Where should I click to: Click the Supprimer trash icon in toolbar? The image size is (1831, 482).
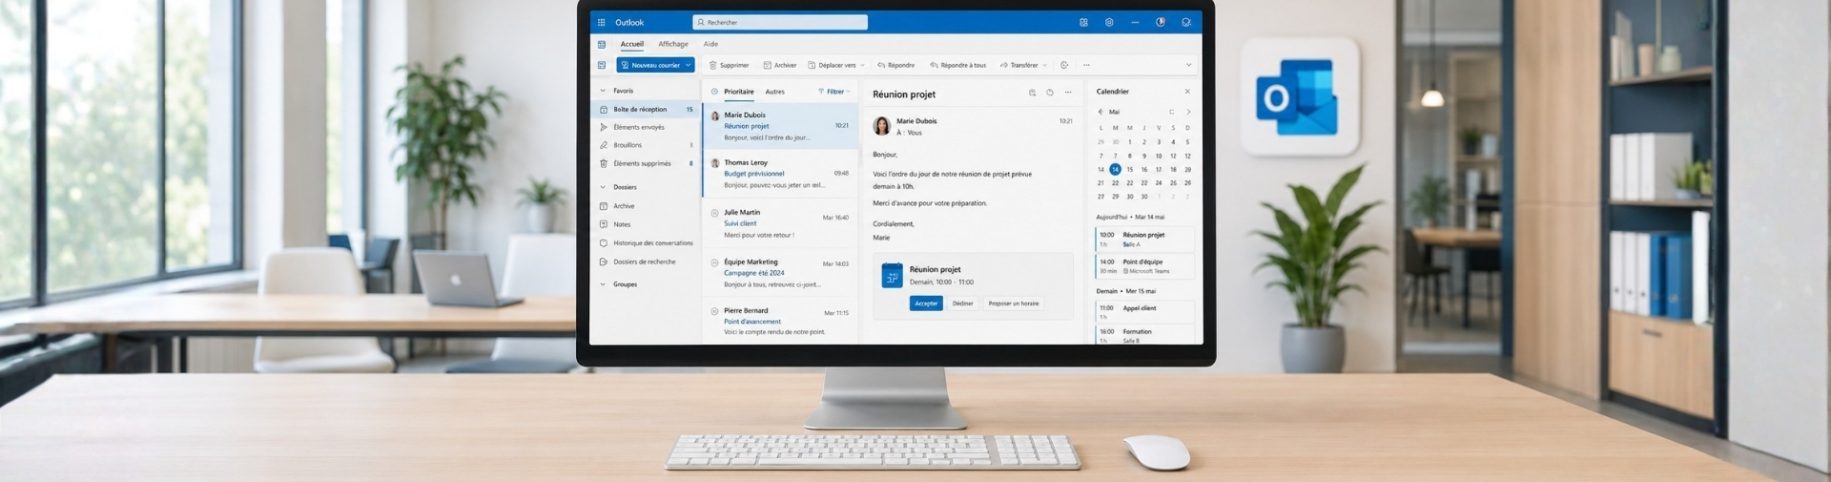713,65
